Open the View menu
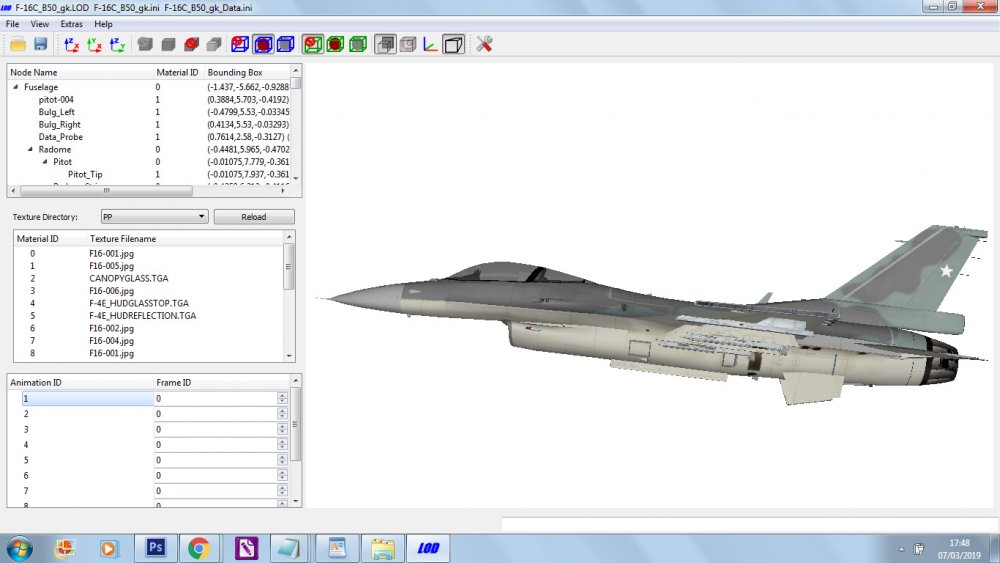 coord(40,24)
